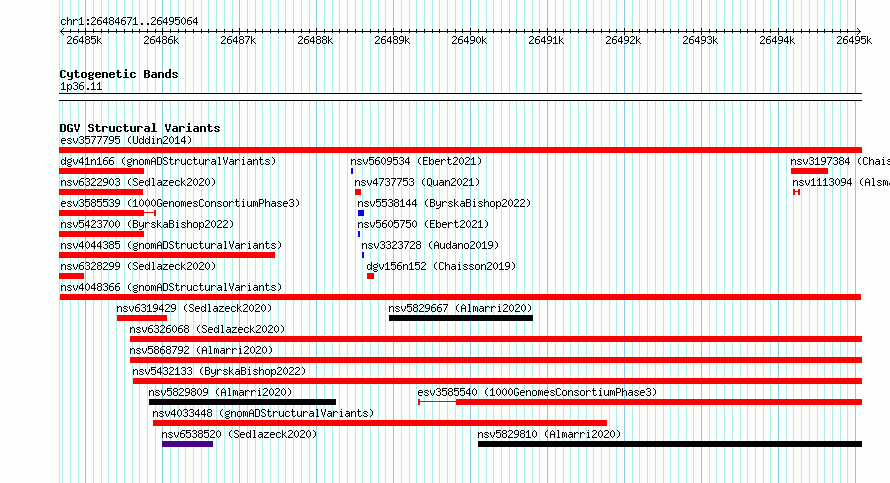The image size is (890, 483).
Task: Select the red square under nsv4737753
Action: tap(358, 192)
